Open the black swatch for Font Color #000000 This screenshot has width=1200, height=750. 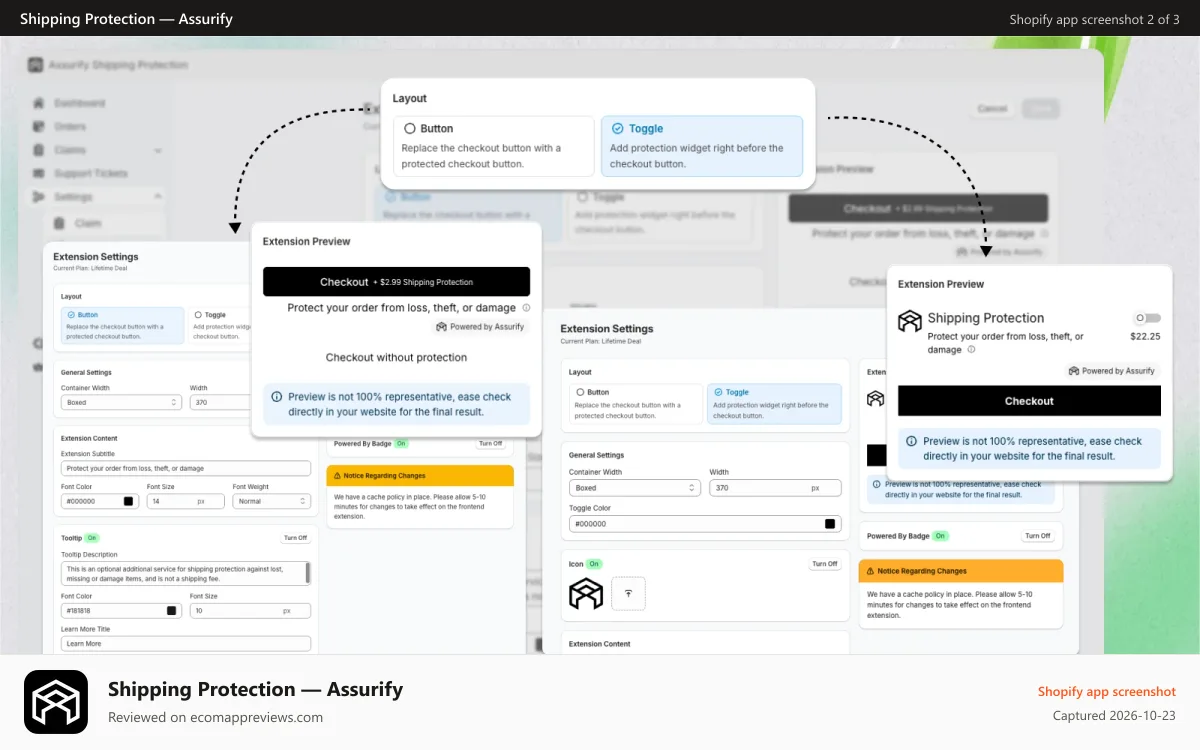click(128, 501)
